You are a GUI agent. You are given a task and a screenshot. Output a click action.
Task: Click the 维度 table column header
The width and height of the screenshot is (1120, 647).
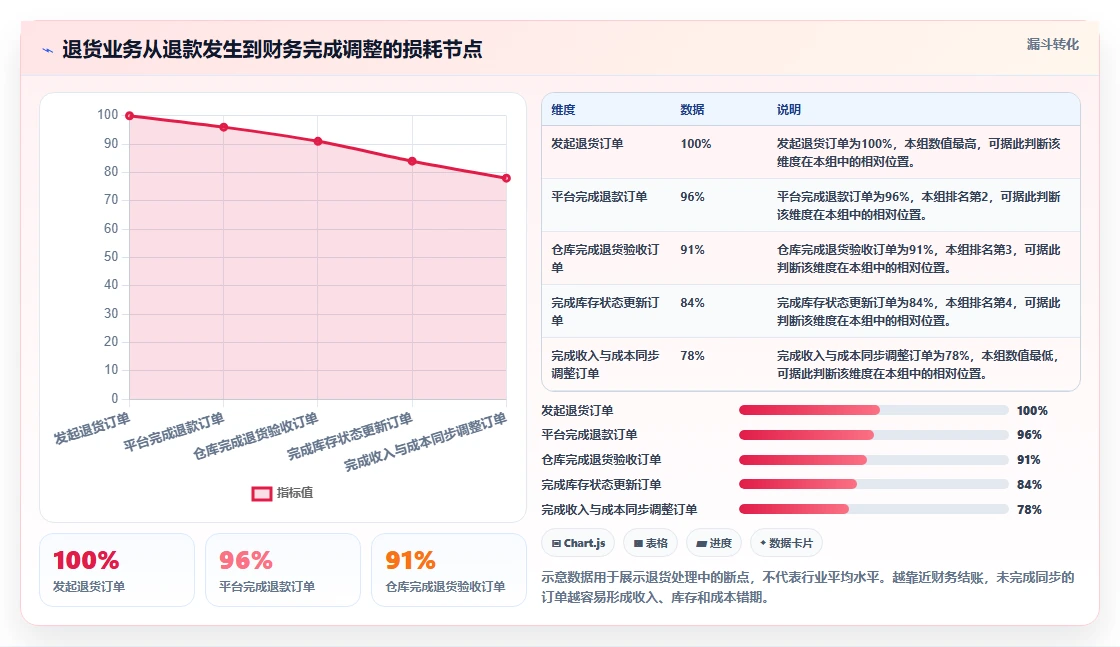(563, 110)
